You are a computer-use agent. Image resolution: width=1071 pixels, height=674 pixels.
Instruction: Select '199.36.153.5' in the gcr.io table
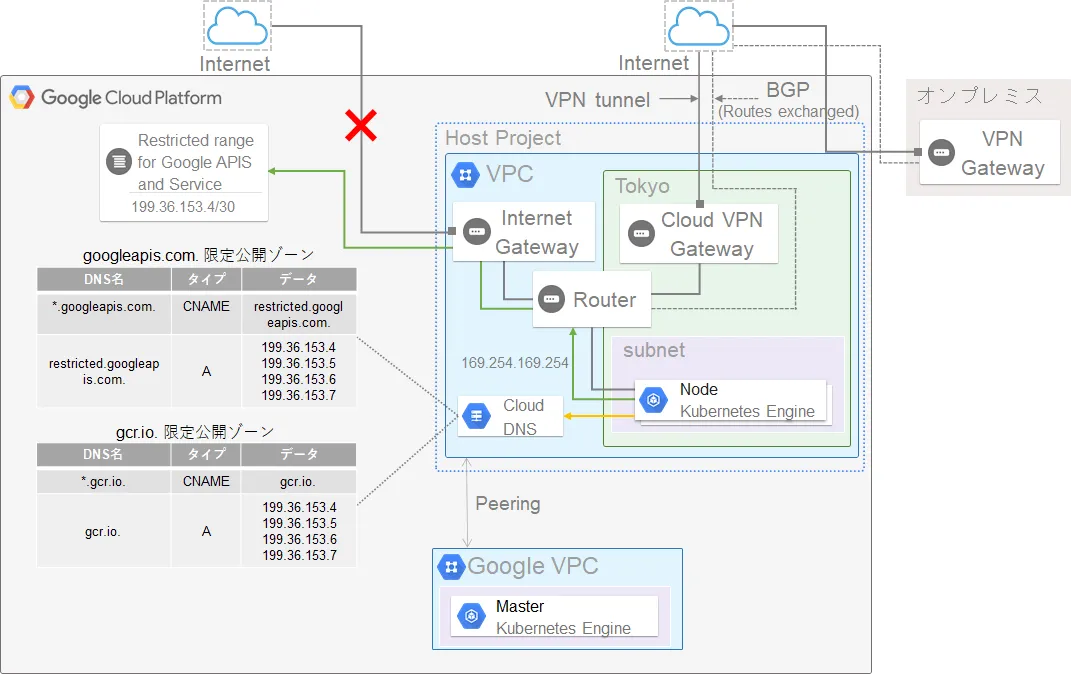(x=300, y=524)
